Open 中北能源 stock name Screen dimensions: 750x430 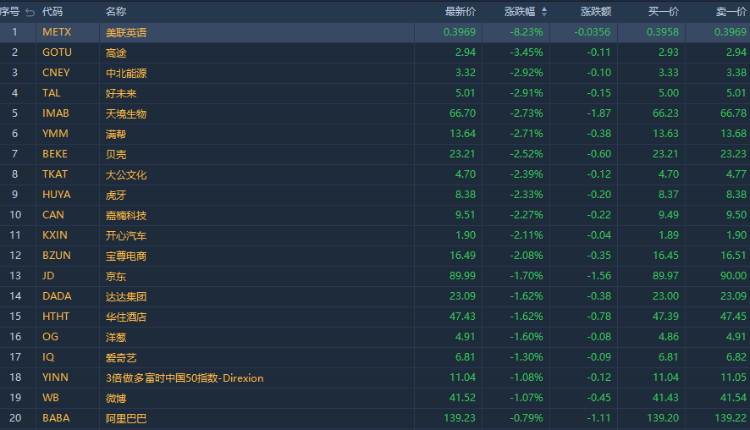click(x=126, y=73)
